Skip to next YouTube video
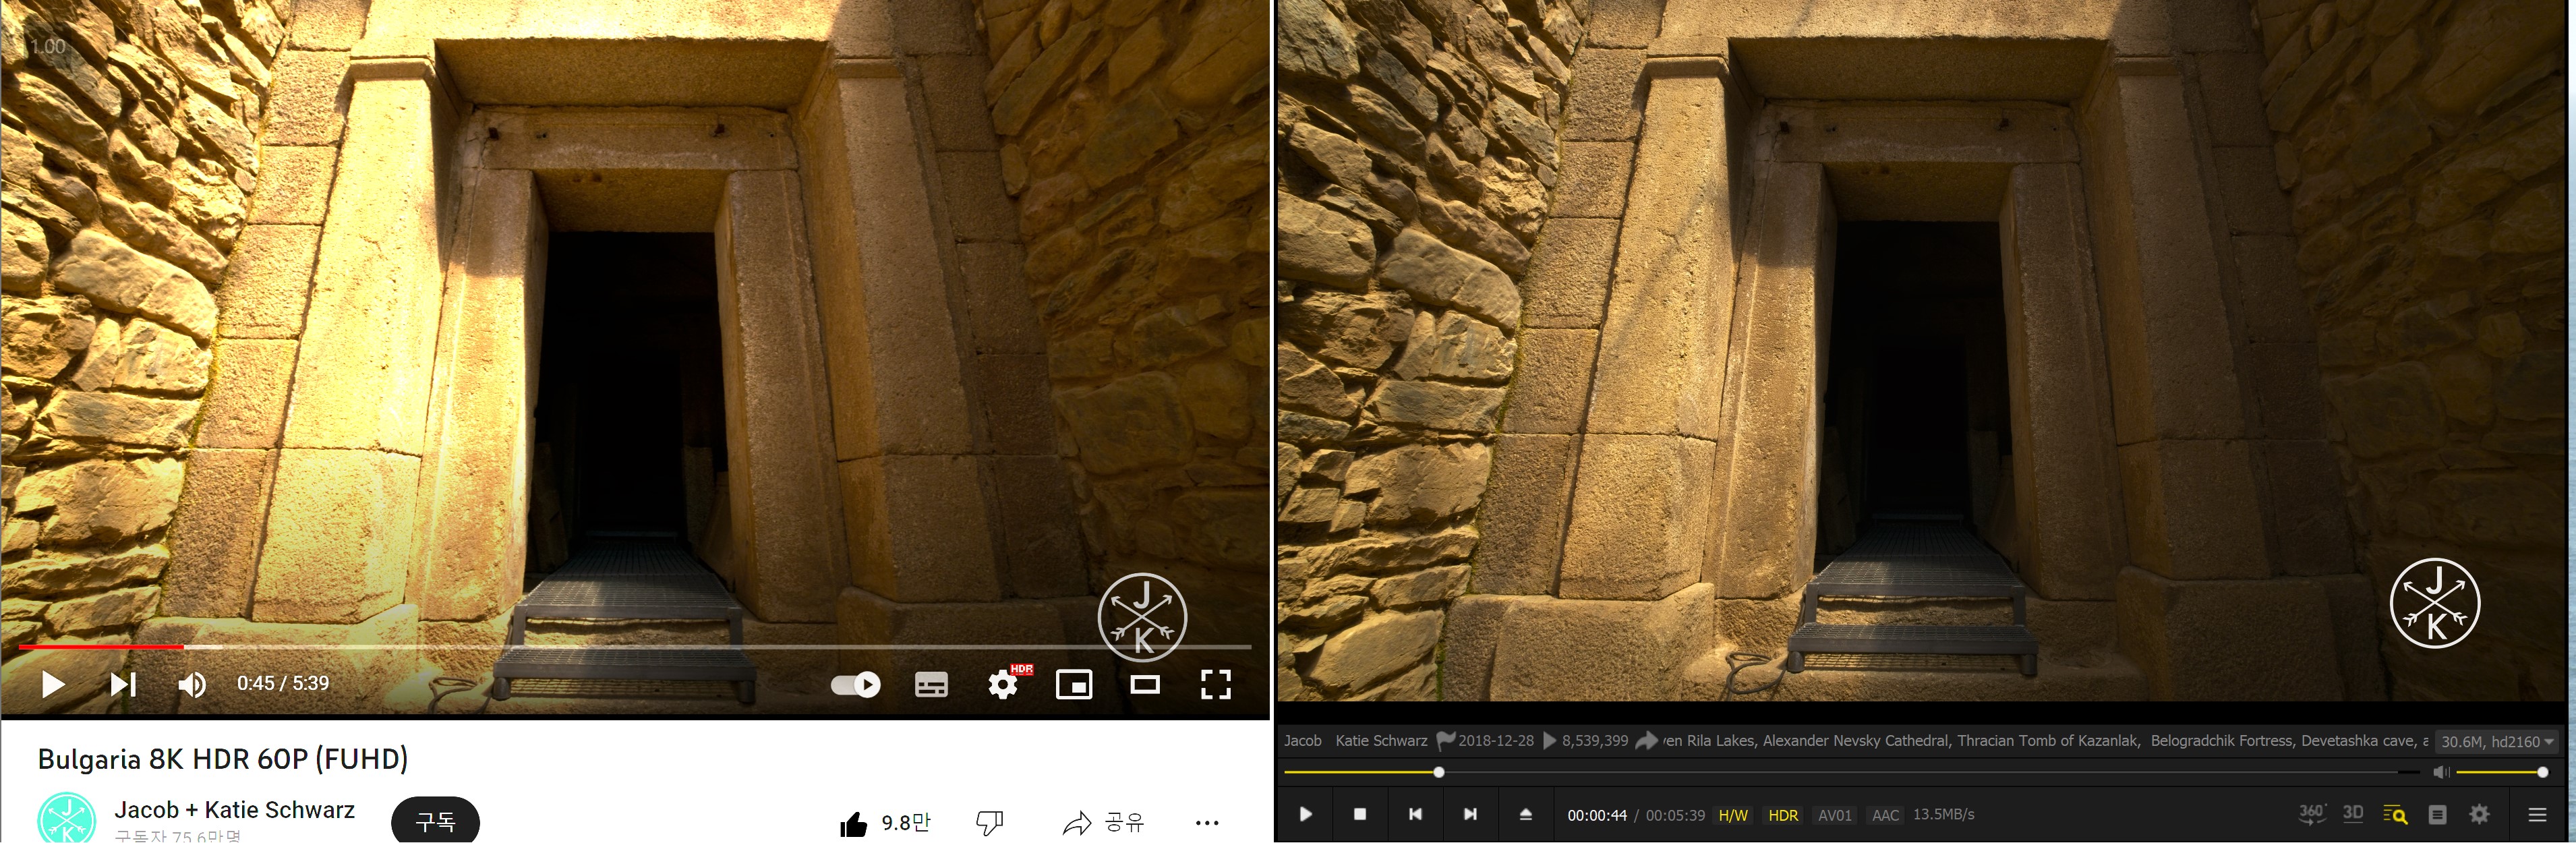Image resolution: width=2576 pixels, height=843 pixels. 122,684
